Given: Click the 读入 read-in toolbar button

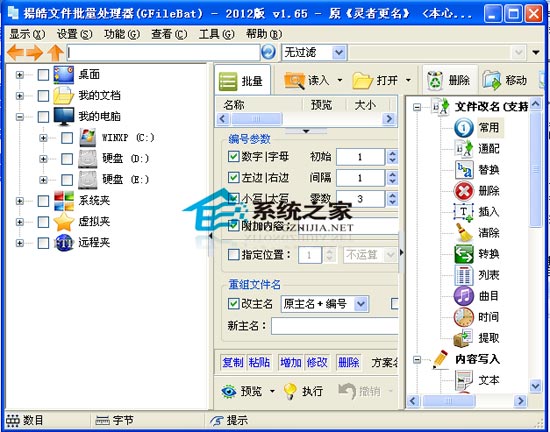Looking at the screenshot, I should point(307,81).
